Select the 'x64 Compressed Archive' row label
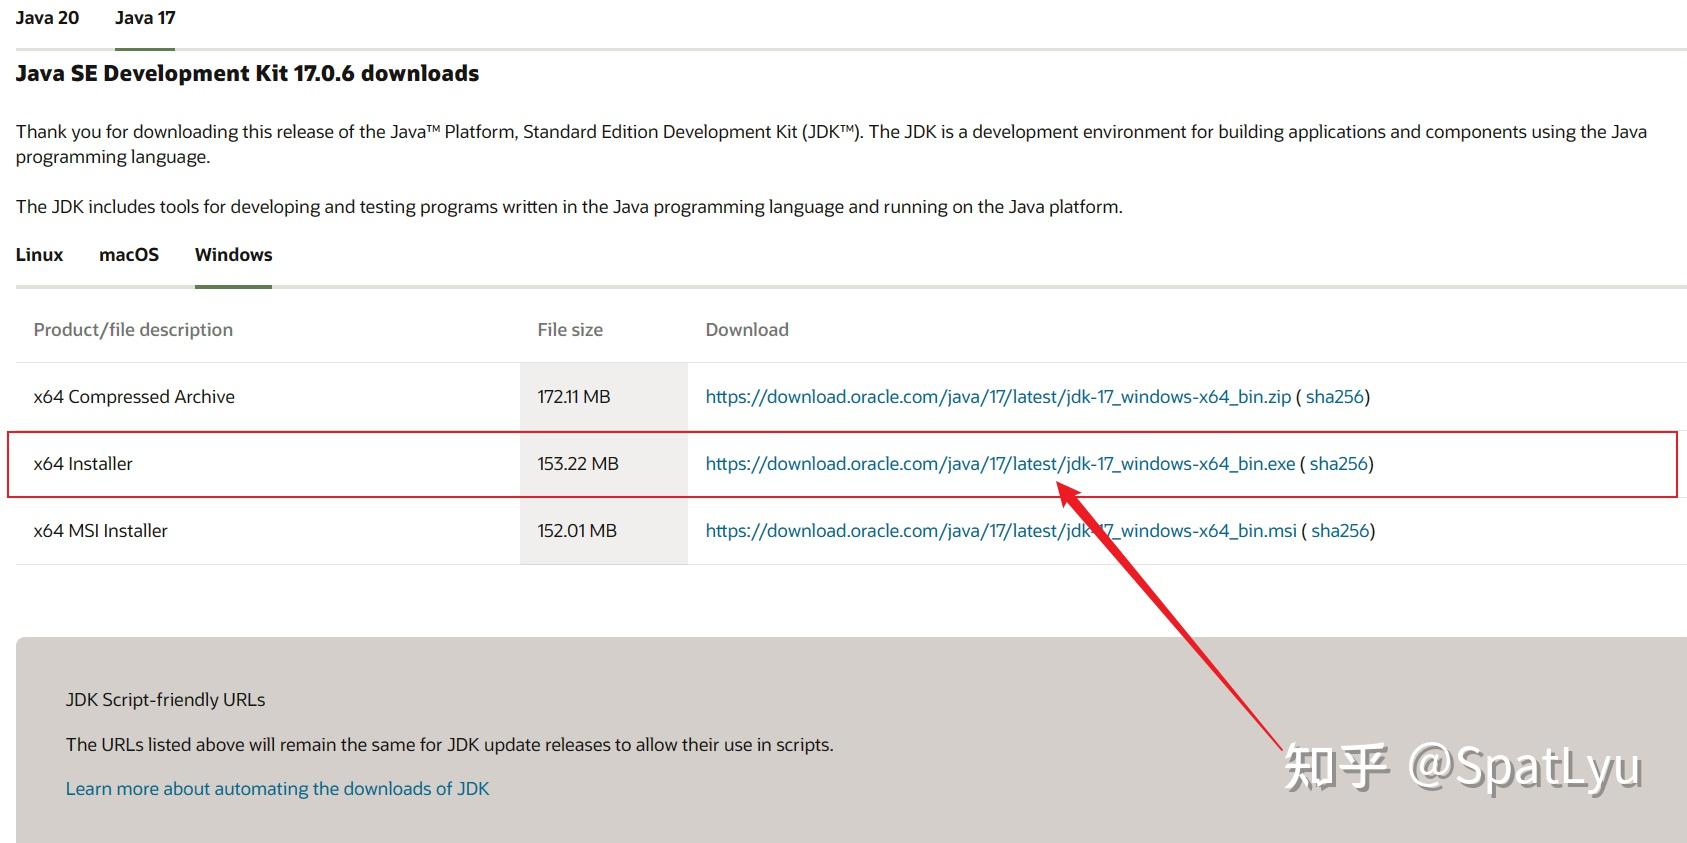 [134, 397]
